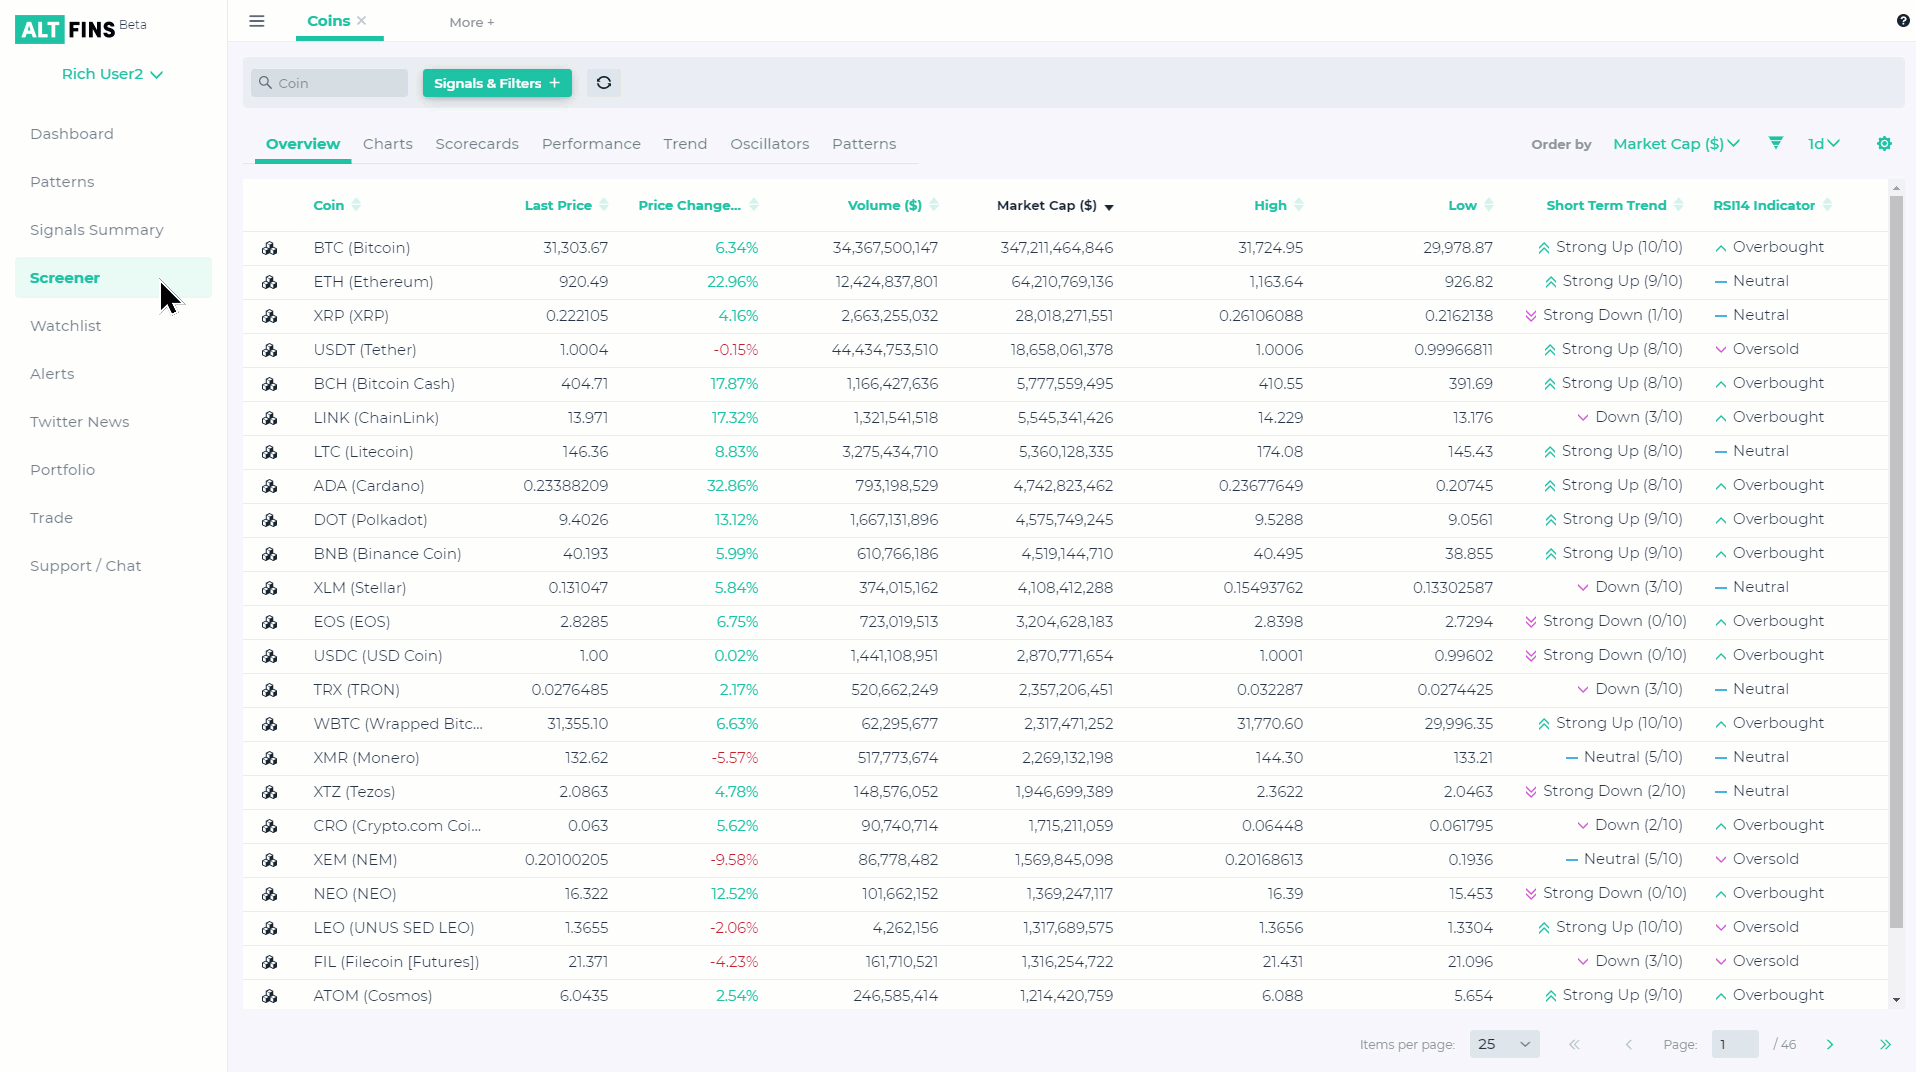Click the table vertical scrollbar
Viewport: 1916px width, 1072px height.
coord(1896,560)
